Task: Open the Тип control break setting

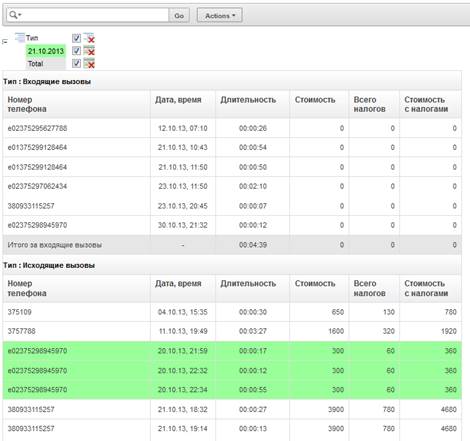Action: 32,38
